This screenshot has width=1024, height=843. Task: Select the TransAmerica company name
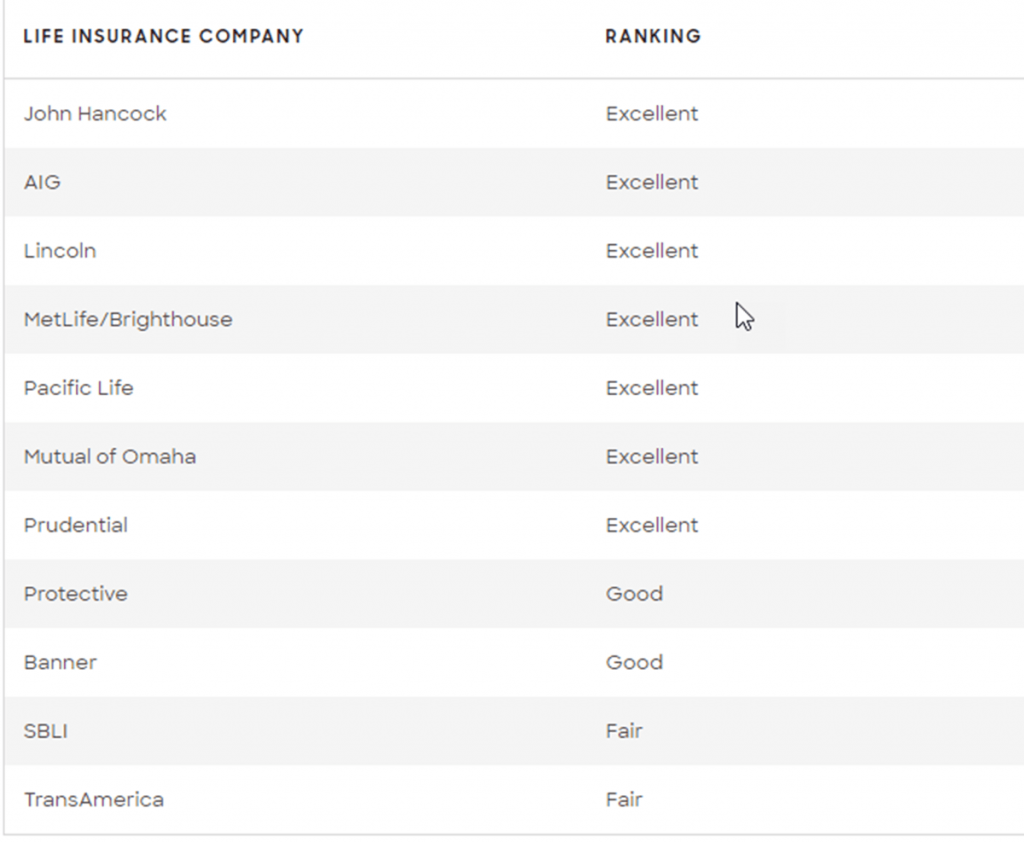pos(94,800)
